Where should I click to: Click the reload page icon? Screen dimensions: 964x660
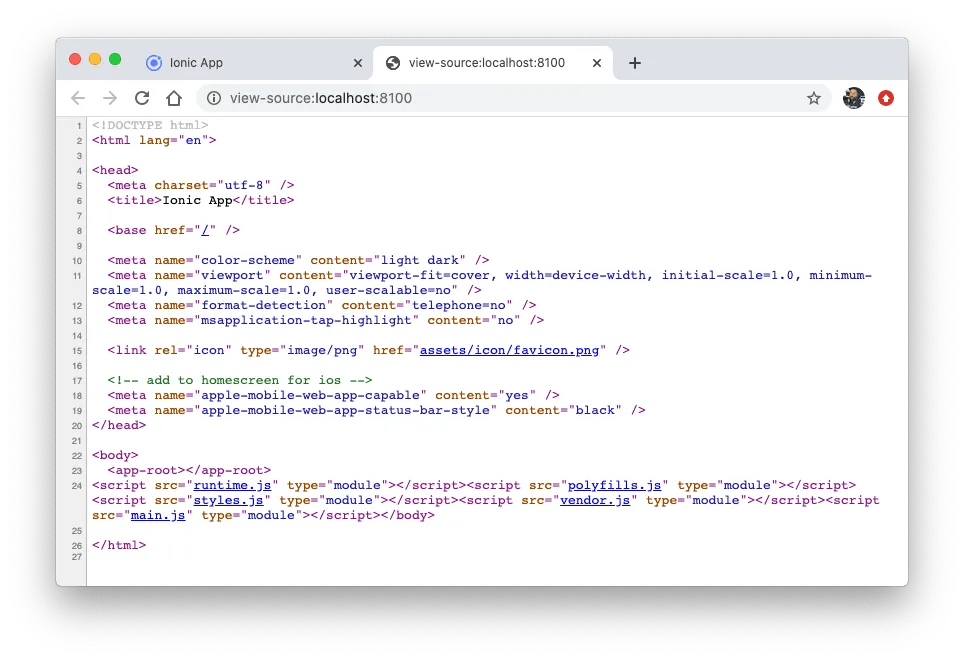pyautogui.click(x=141, y=98)
